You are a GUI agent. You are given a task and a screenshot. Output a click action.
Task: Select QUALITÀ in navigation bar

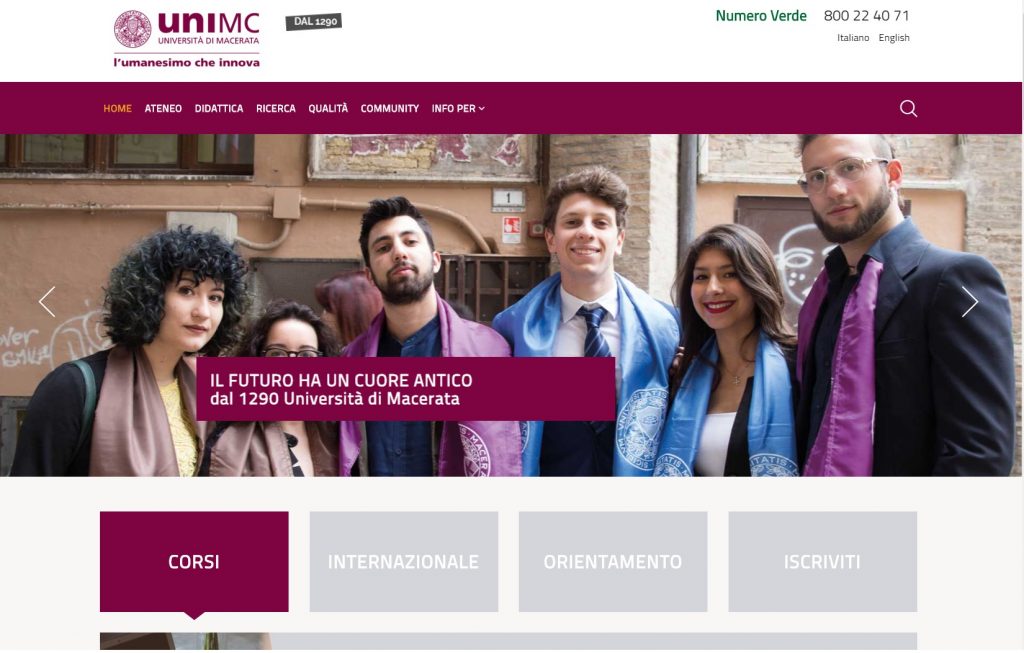tap(328, 108)
